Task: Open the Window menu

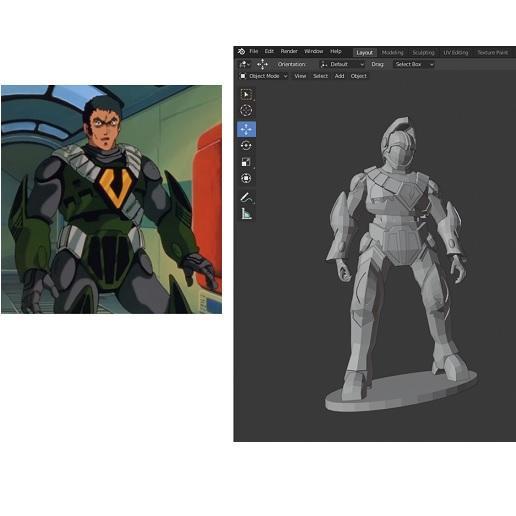Action: 314,51
